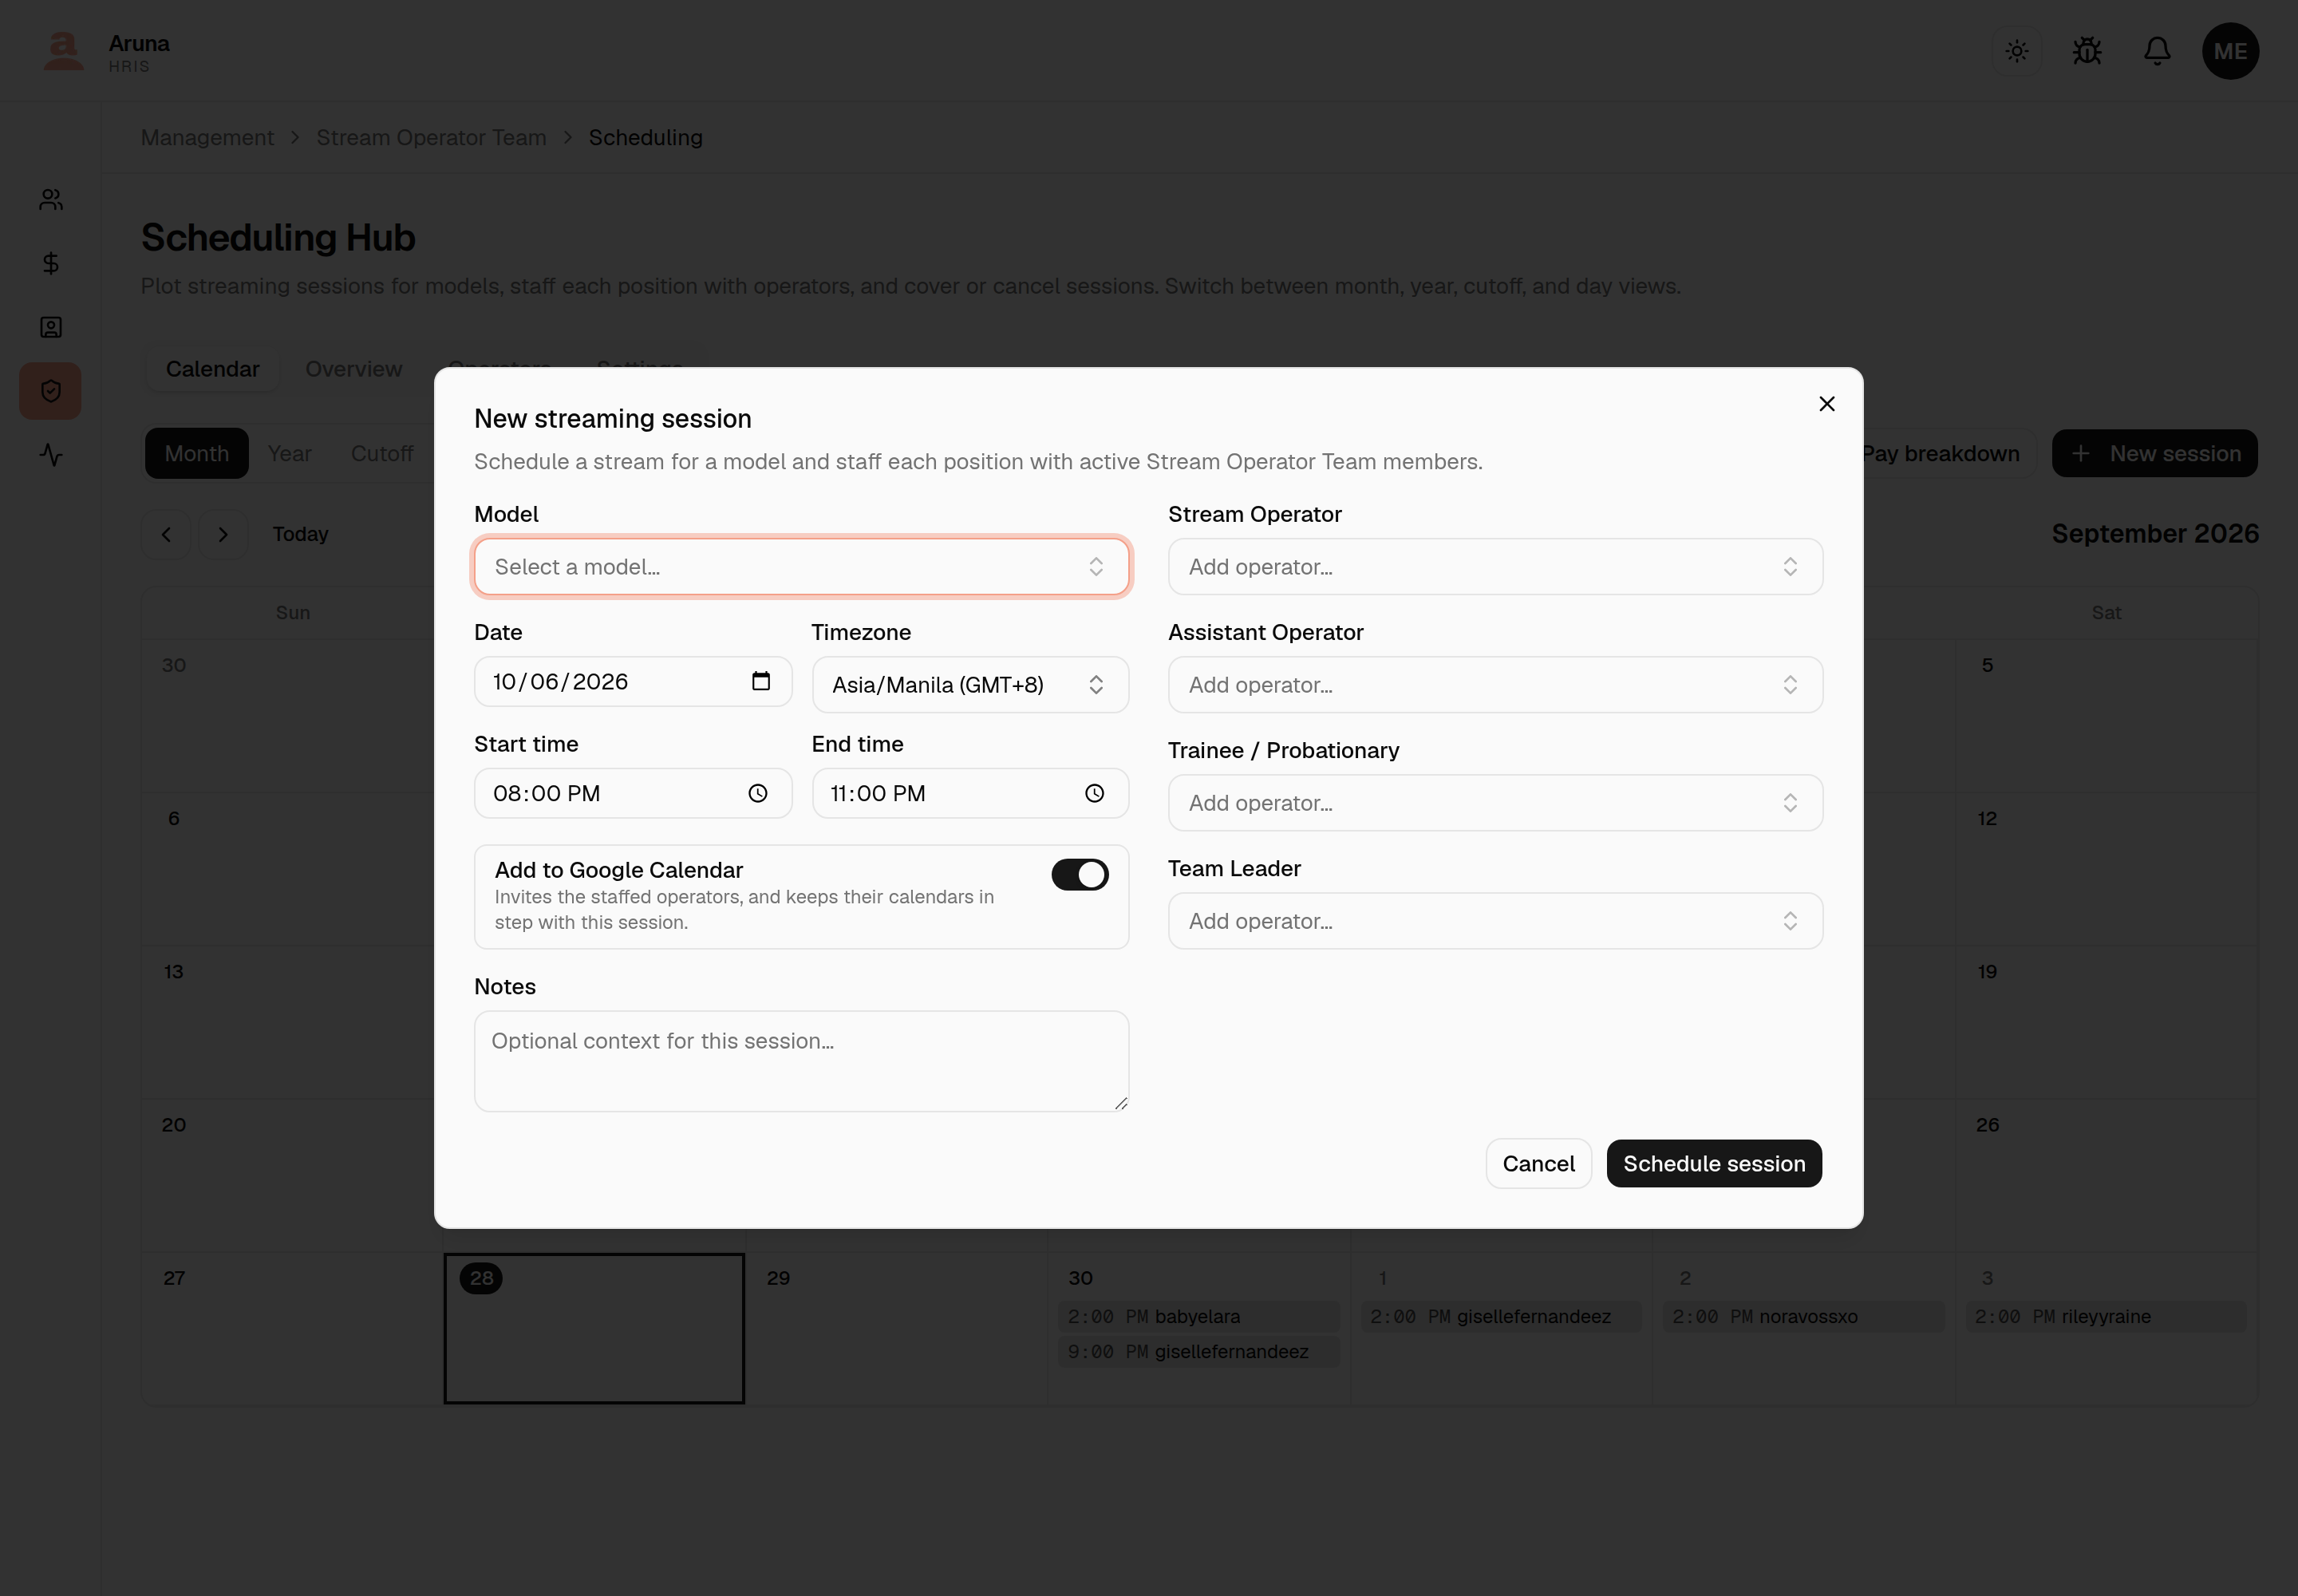Open the notifications bell
Viewport: 2298px width, 1596px height.
2157,51
